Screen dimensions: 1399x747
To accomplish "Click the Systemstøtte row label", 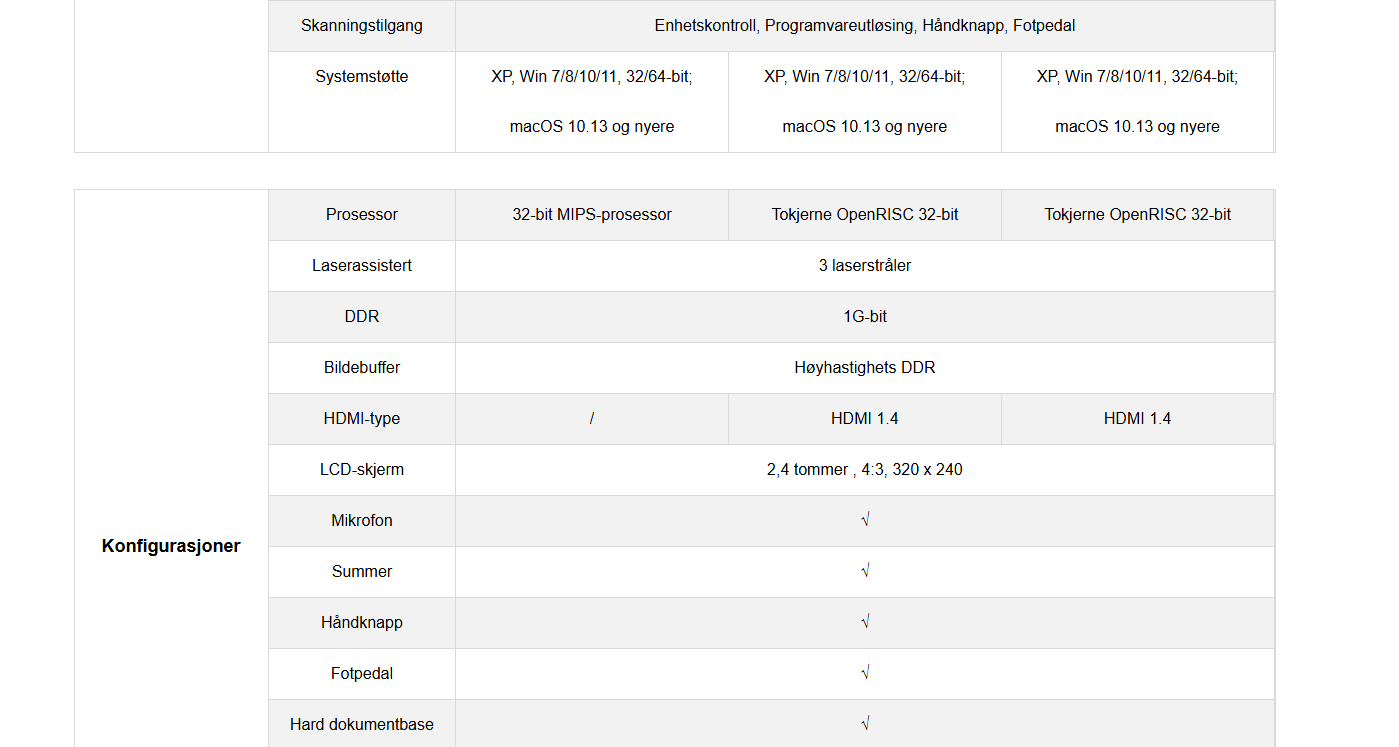I will (x=362, y=76).
